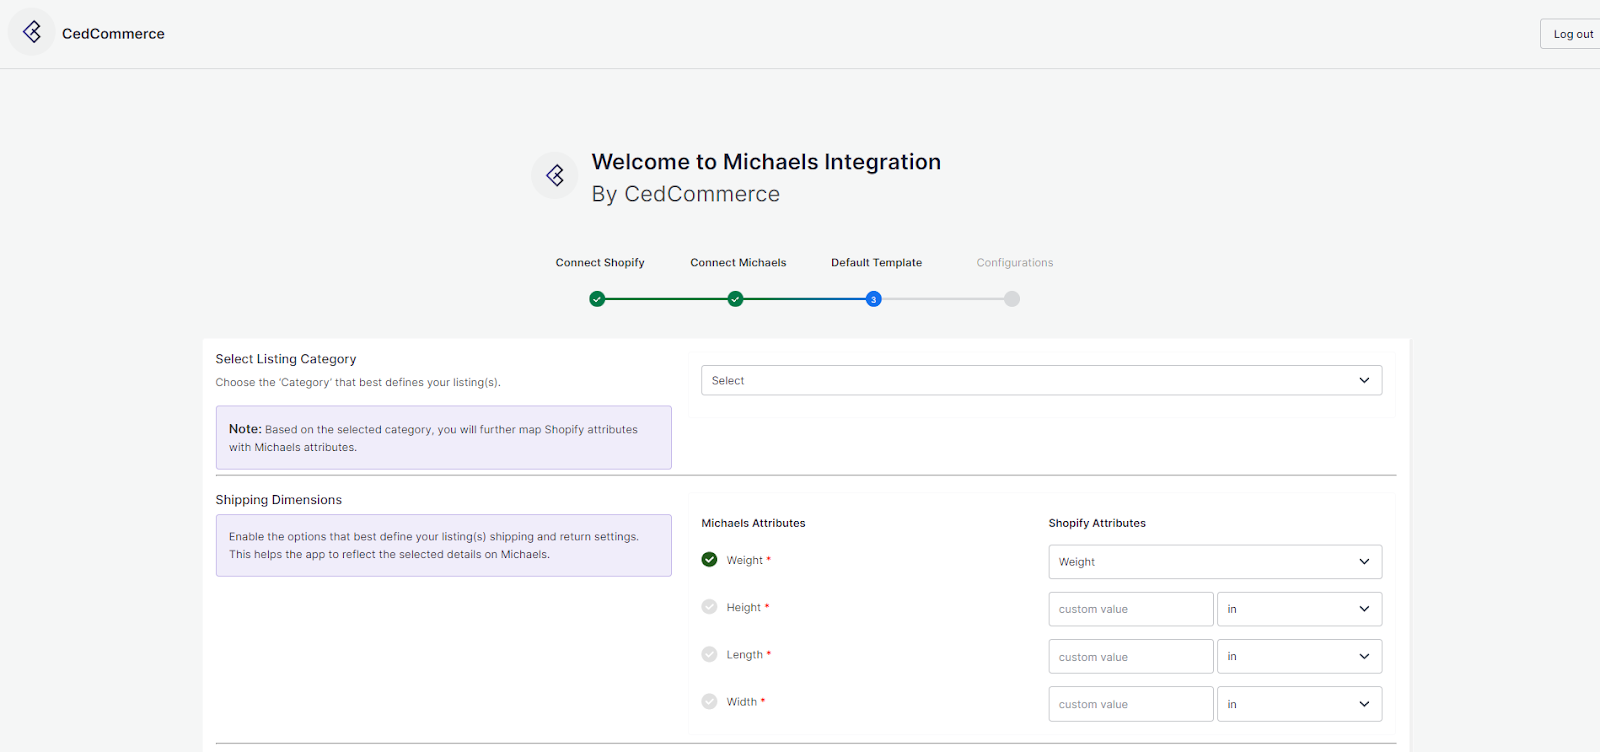Go to the Default Template step label
Image resolution: width=1600 pixels, height=752 pixels.
coord(876,263)
